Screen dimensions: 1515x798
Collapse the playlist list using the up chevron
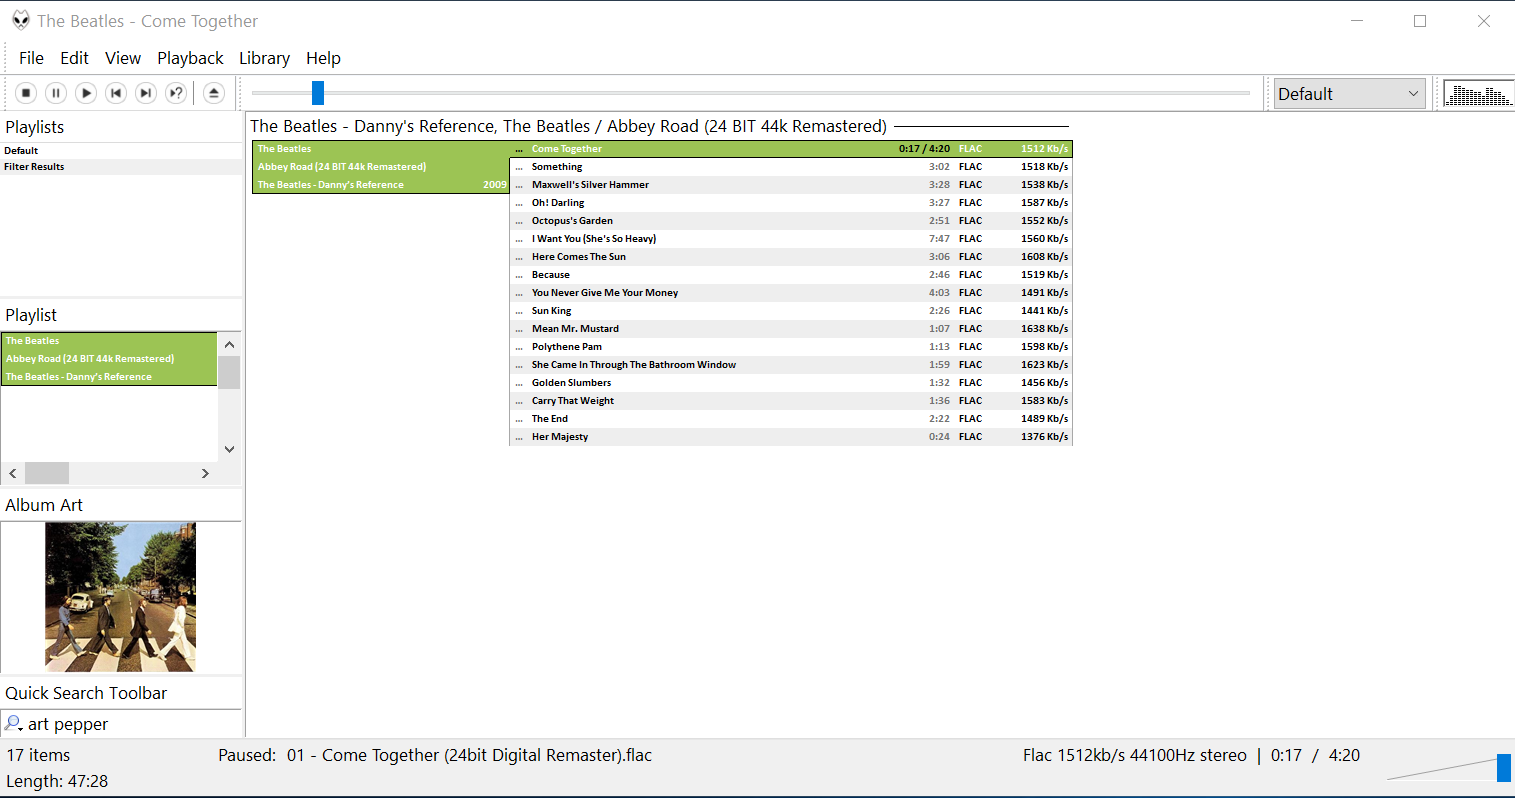[229, 344]
